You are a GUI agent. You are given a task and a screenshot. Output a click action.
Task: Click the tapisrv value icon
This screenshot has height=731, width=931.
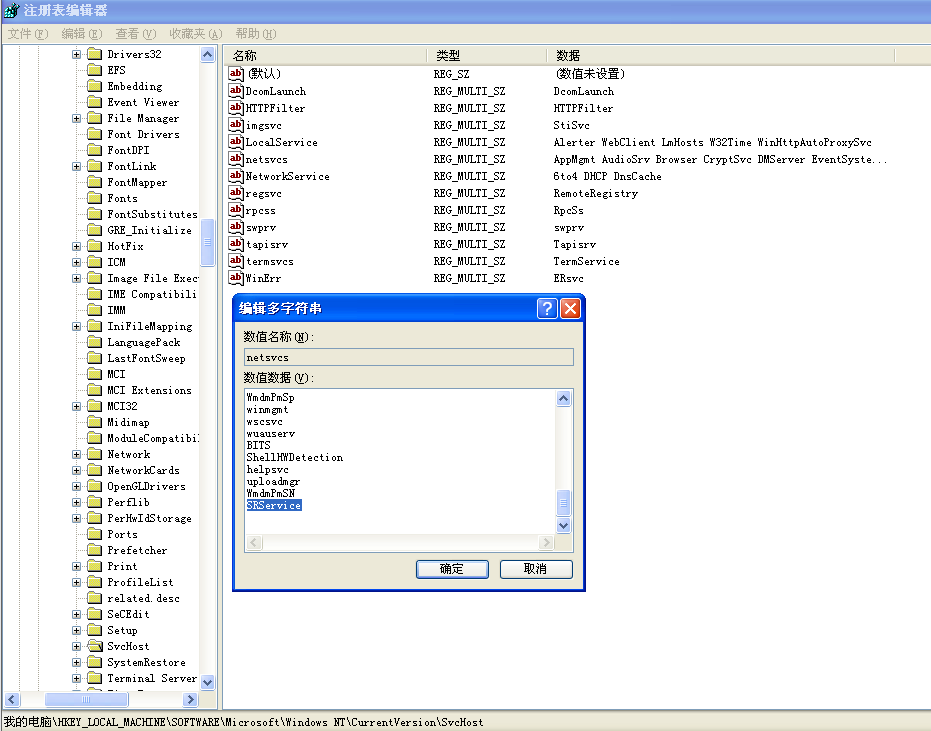(236, 244)
